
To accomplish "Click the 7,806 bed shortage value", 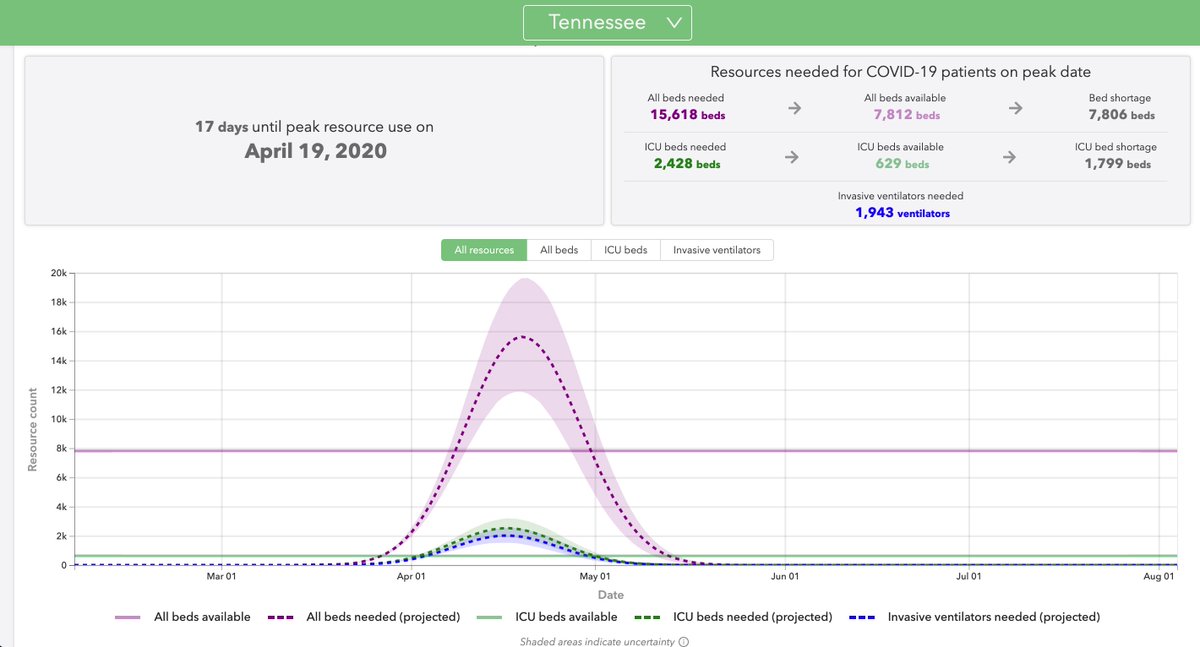I will [x=1120, y=115].
